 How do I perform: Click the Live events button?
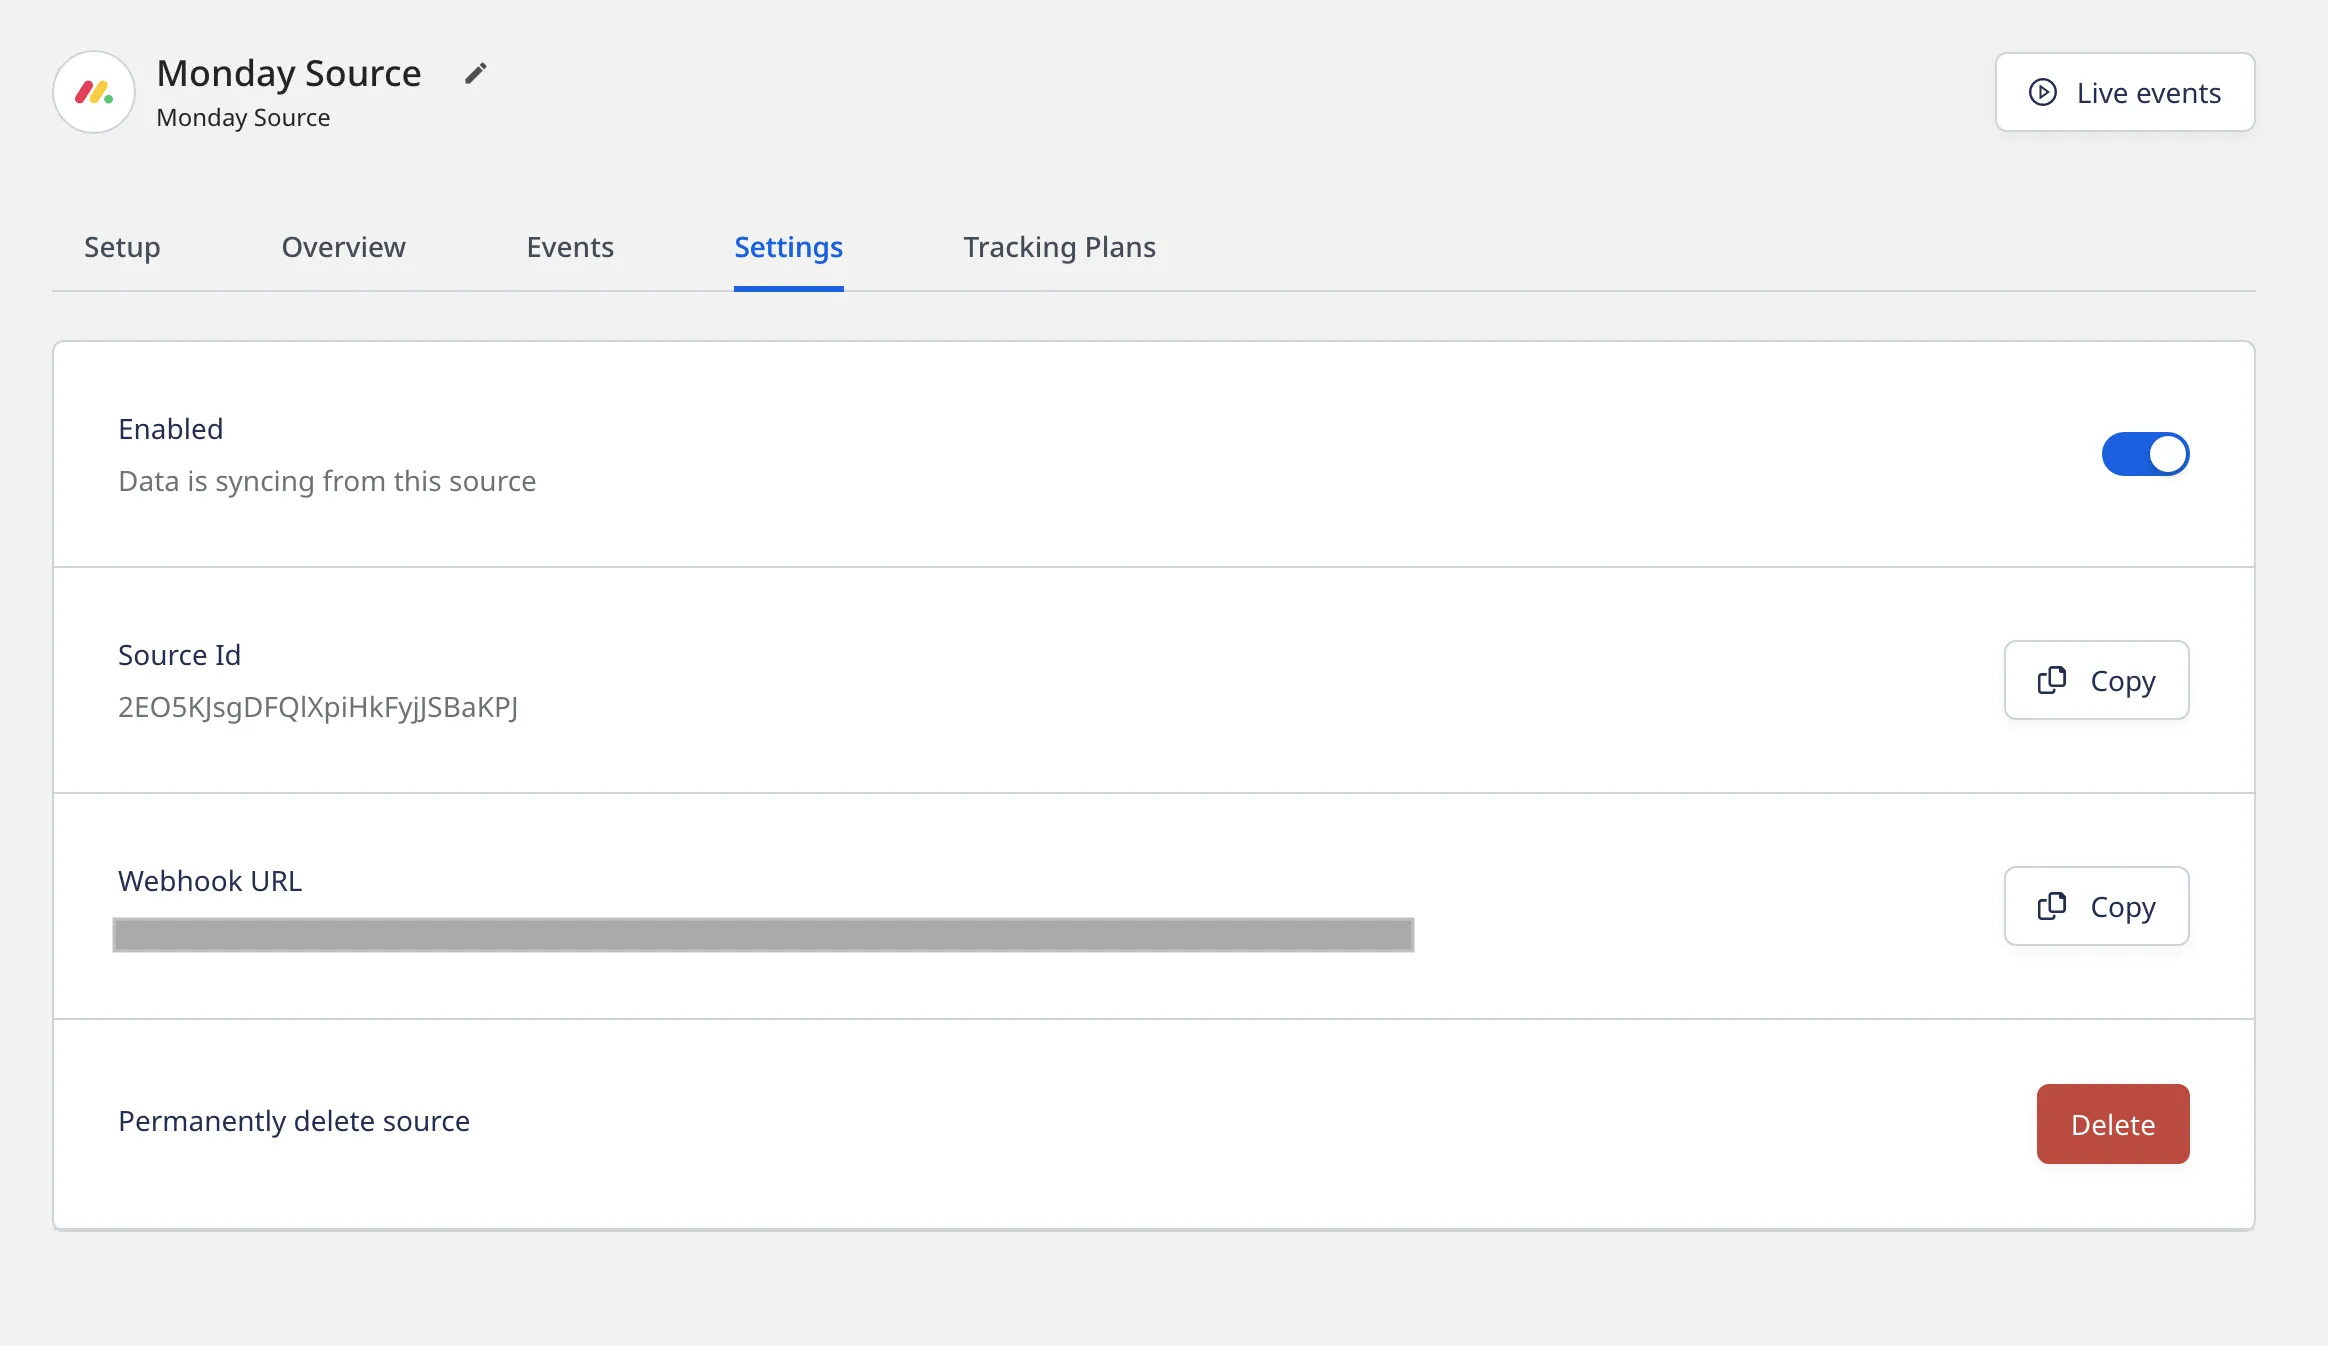tap(2125, 91)
